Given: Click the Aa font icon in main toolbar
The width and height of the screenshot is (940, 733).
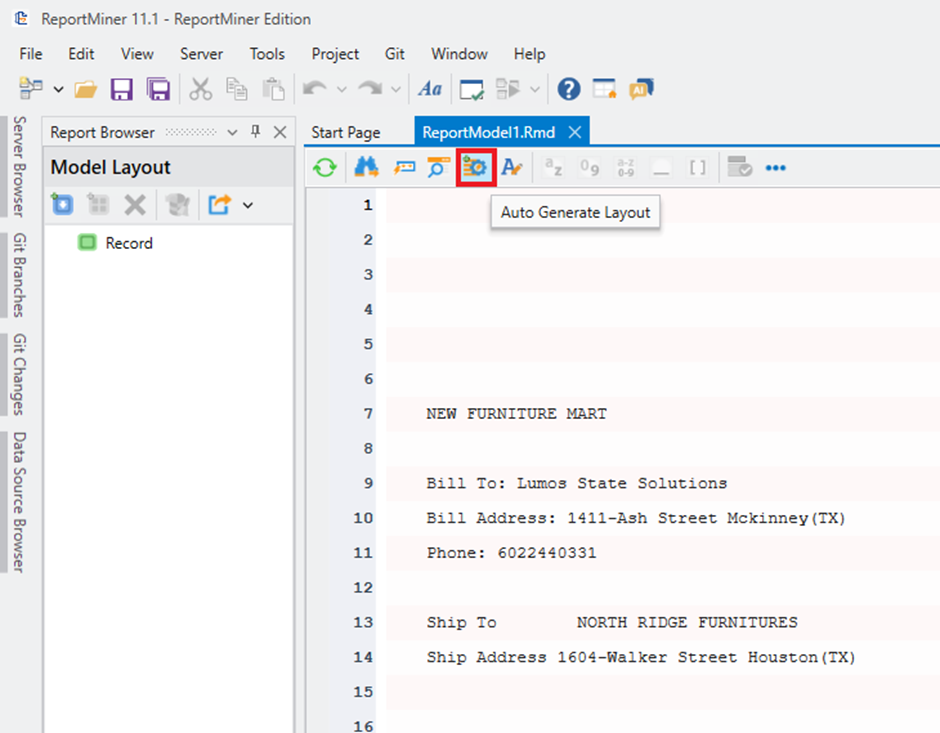Looking at the screenshot, I should (430, 89).
